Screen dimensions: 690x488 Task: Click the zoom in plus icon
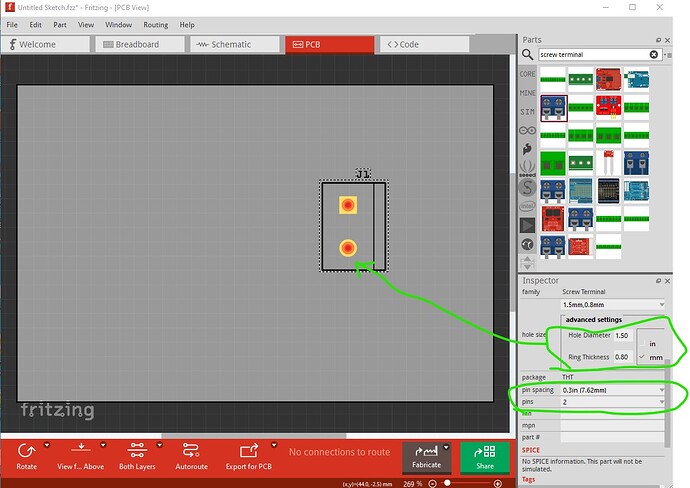click(x=497, y=484)
